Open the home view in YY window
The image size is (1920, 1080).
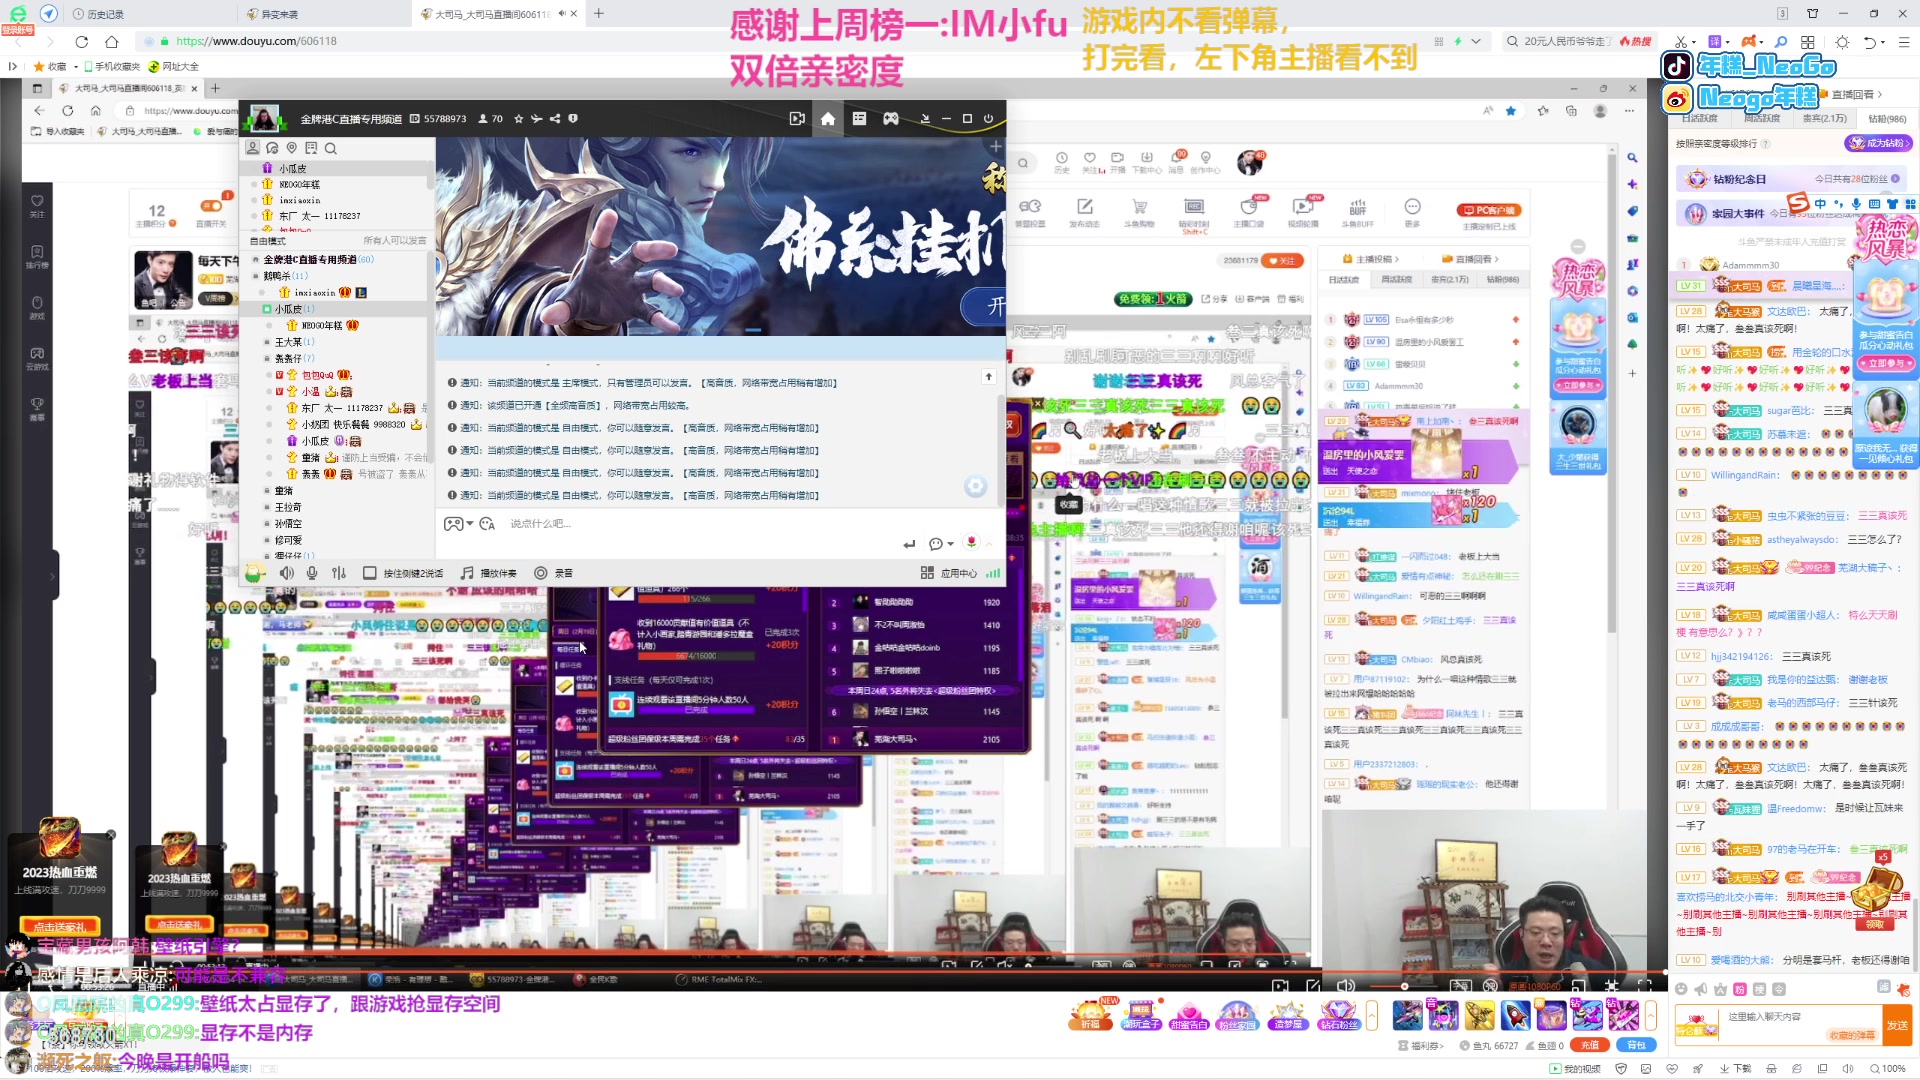pos(828,119)
